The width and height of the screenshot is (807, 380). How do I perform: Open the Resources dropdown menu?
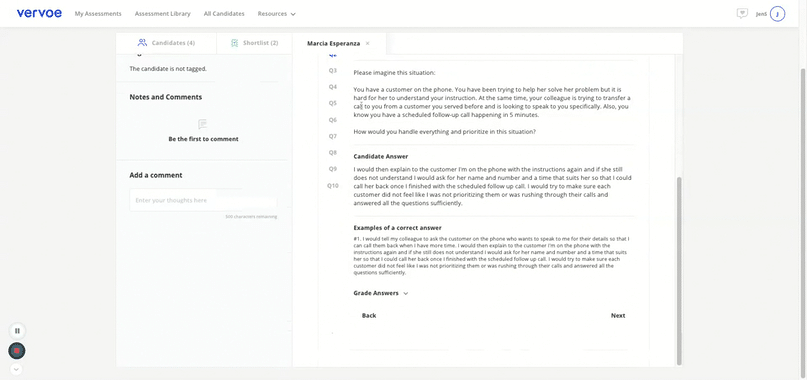click(x=276, y=14)
